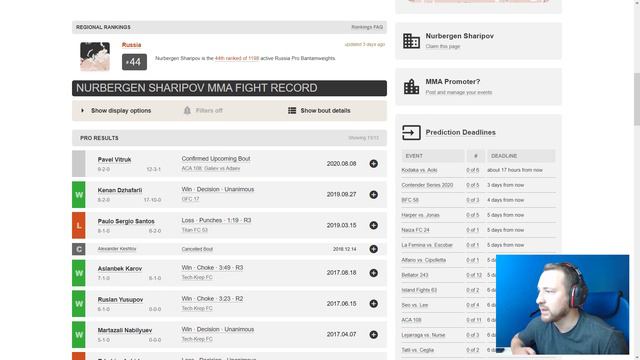Open Win Choke 3:49 R3 result
The width and height of the screenshot is (640, 360).
212,268
